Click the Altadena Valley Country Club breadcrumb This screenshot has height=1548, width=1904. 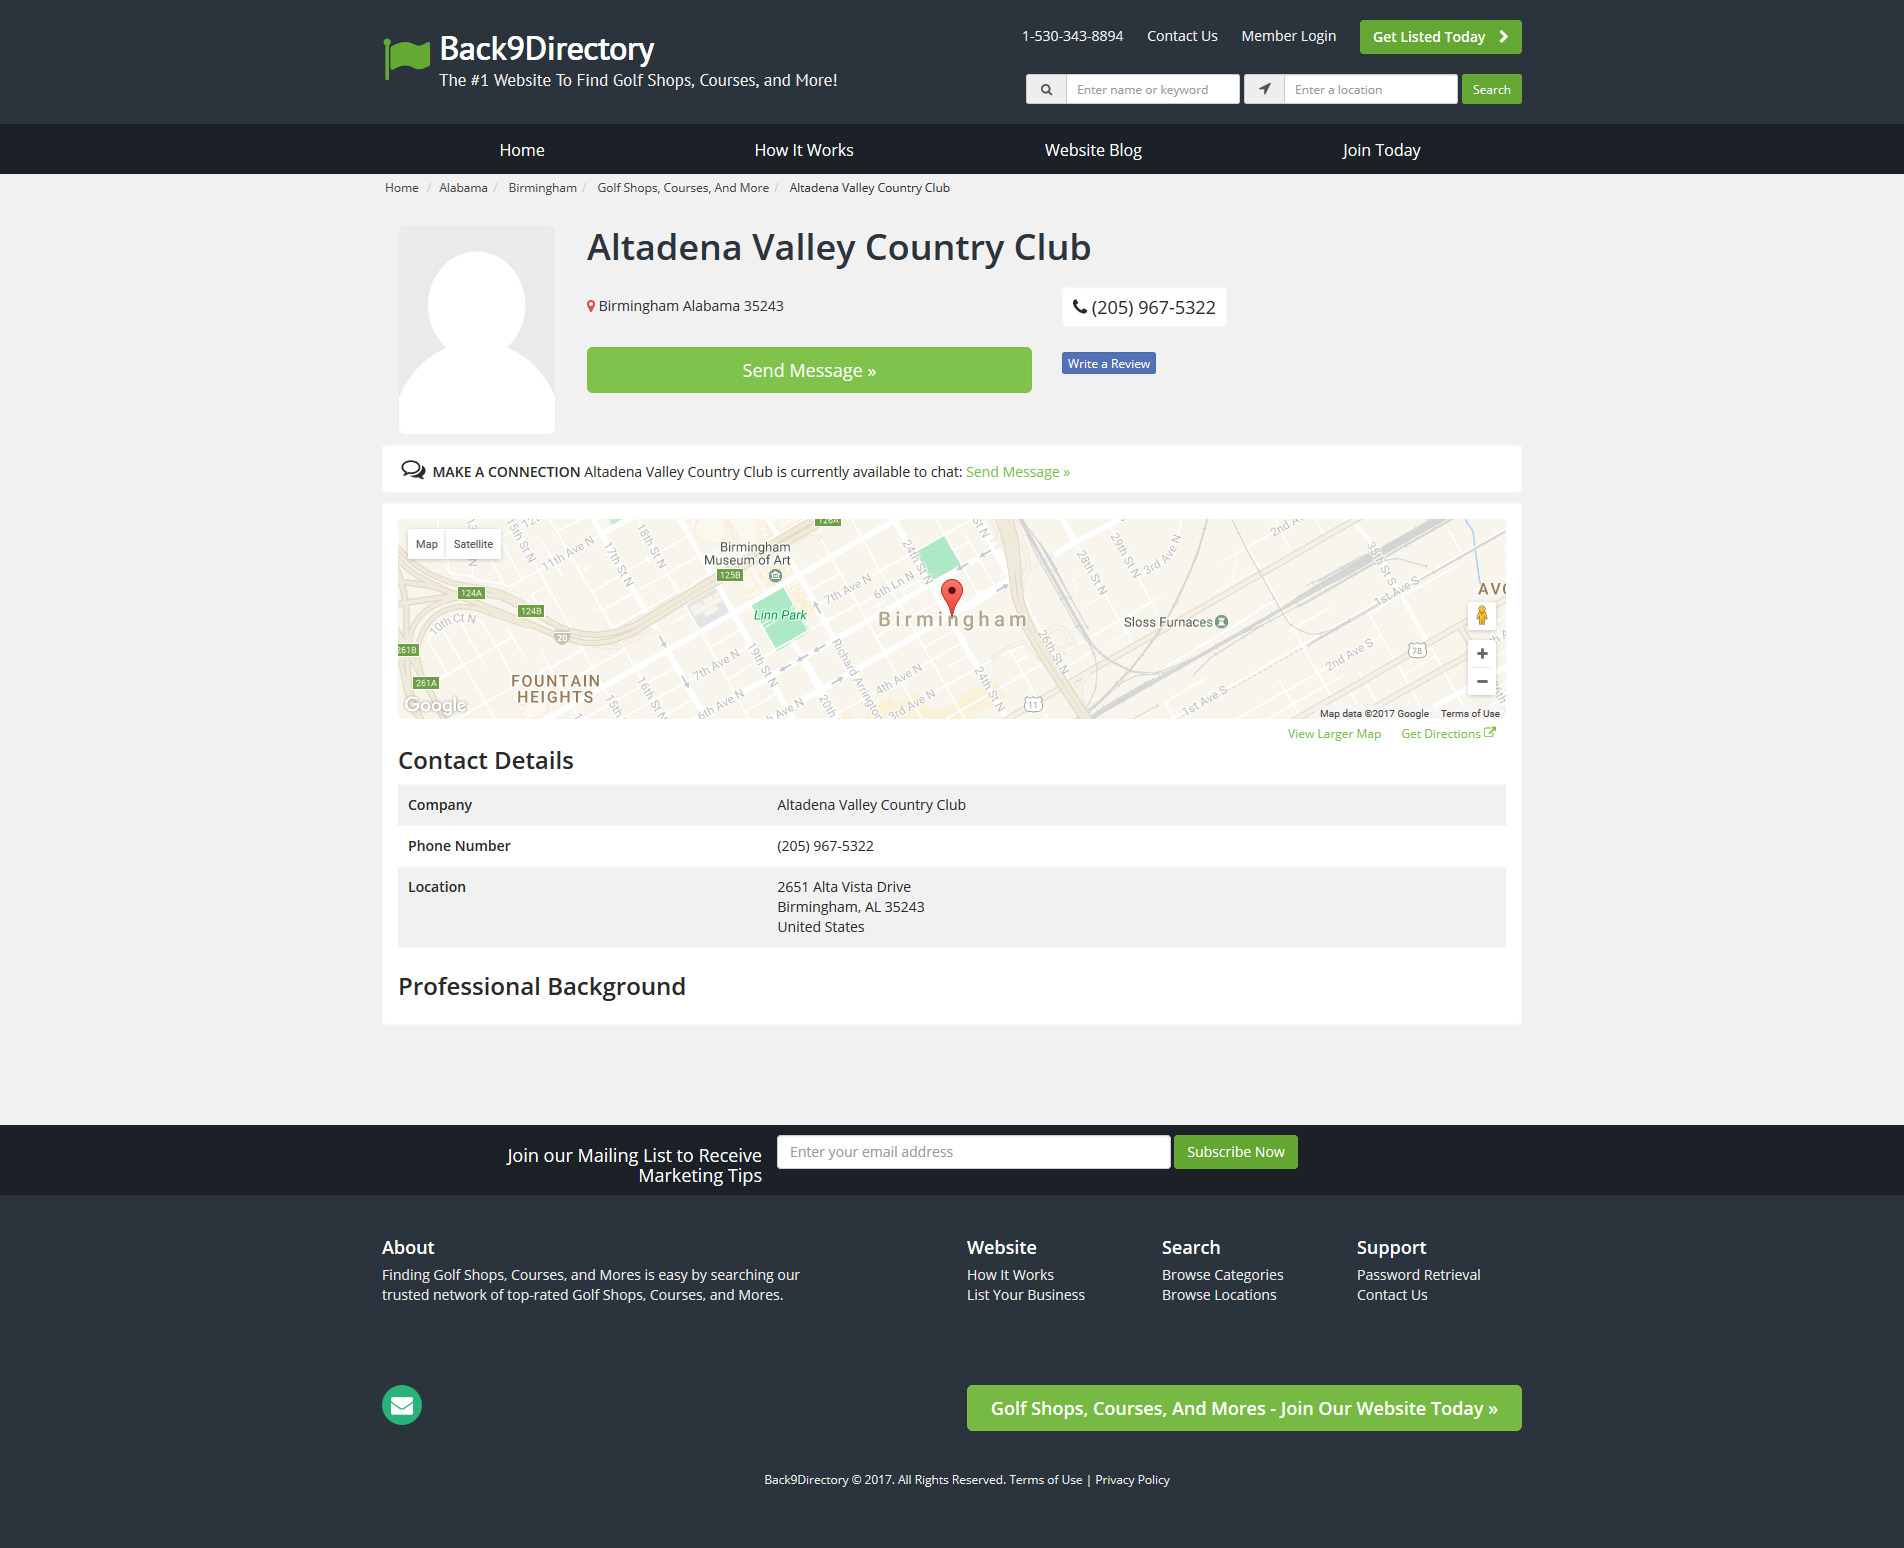(869, 188)
